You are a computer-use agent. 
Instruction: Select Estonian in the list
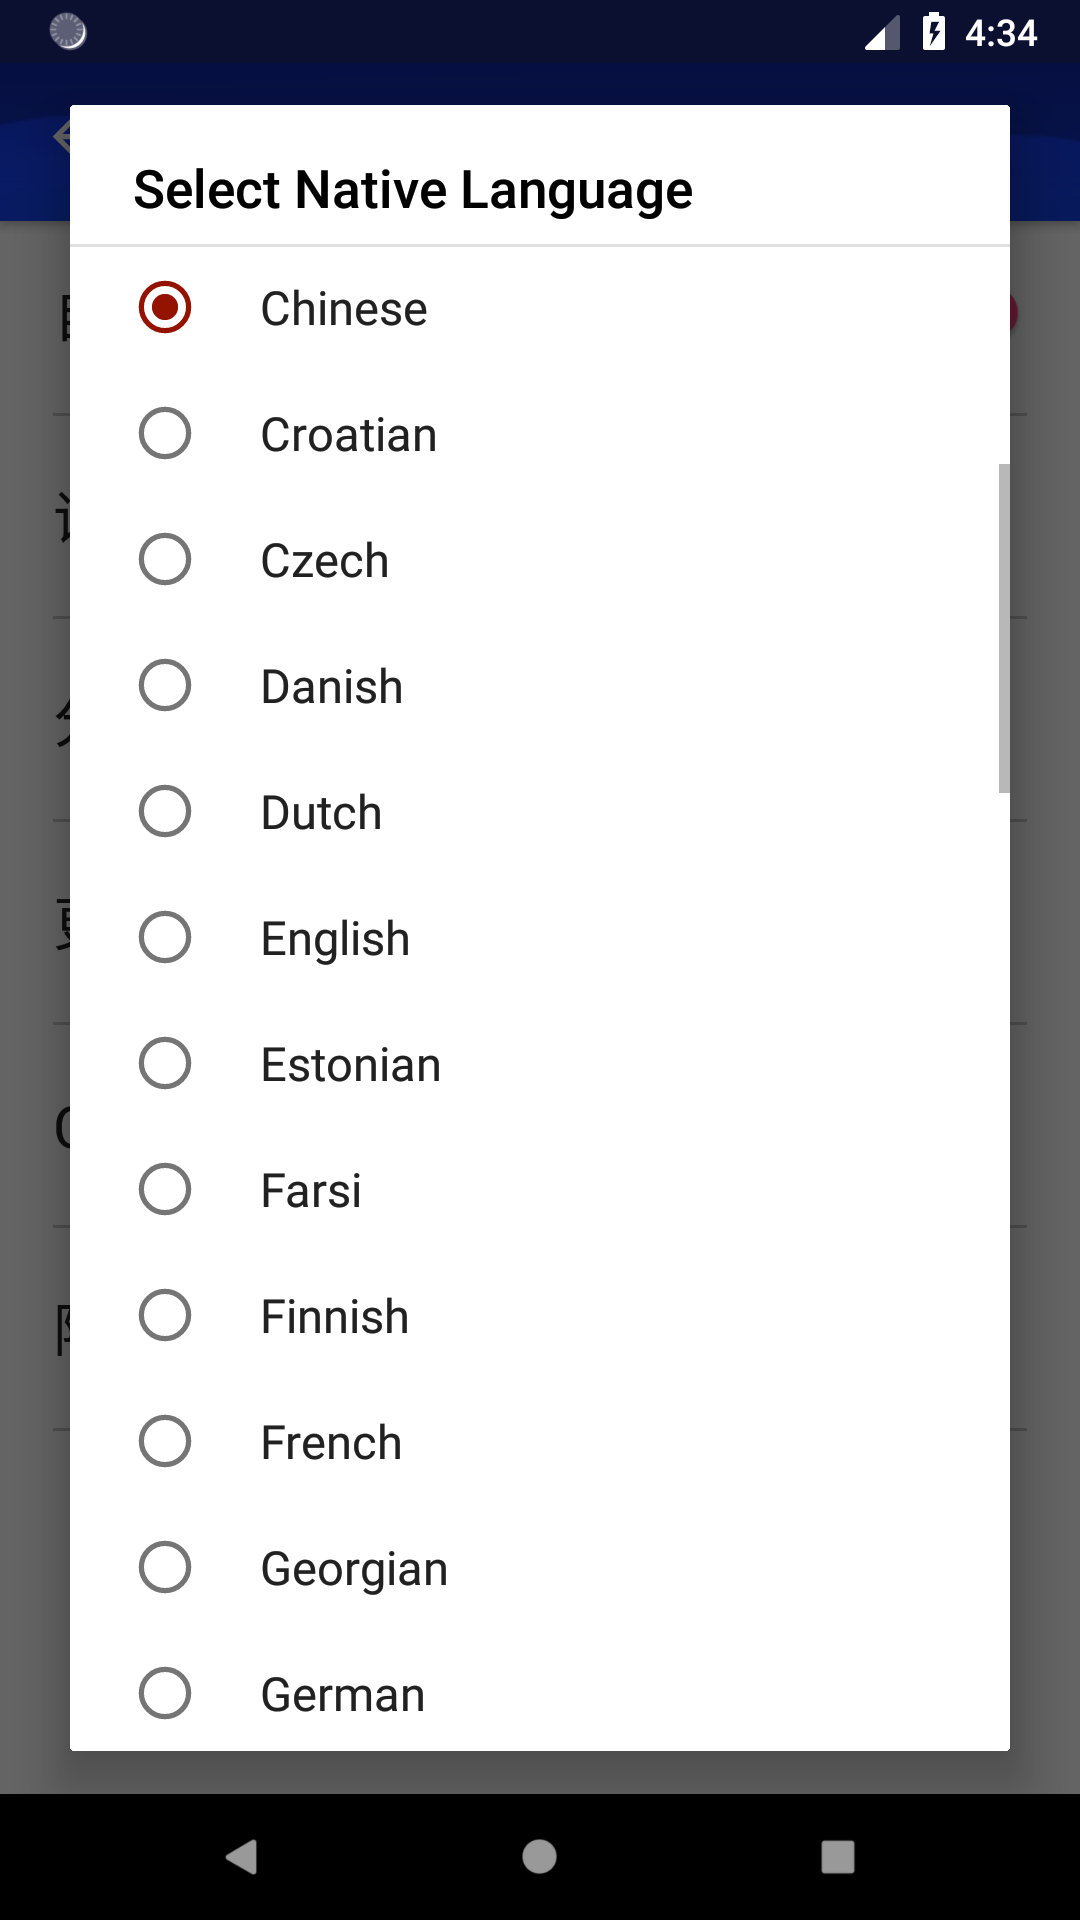click(x=540, y=1064)
